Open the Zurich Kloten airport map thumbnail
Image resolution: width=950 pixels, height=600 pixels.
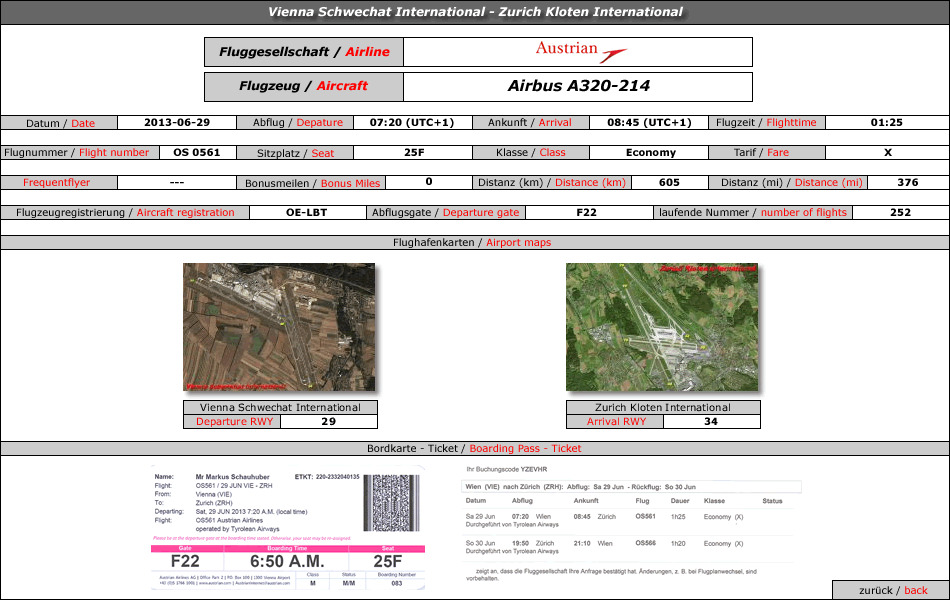pos(662,327)
